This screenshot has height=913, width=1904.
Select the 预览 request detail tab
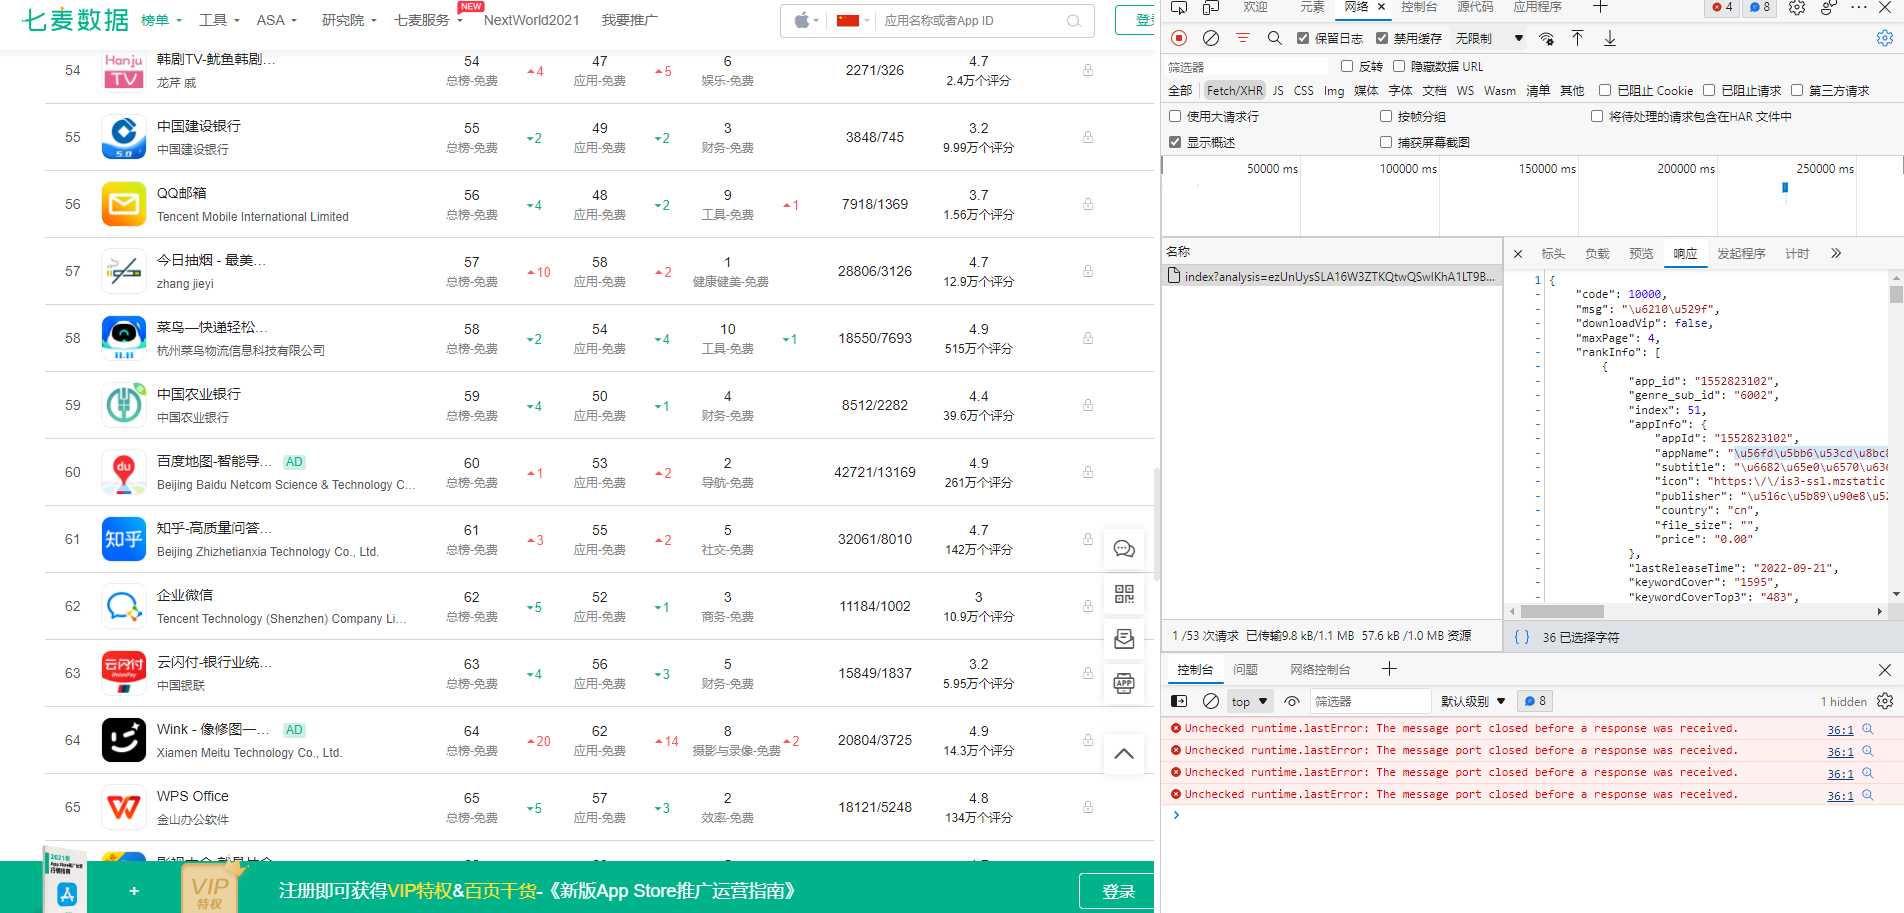coord(1641,253)
